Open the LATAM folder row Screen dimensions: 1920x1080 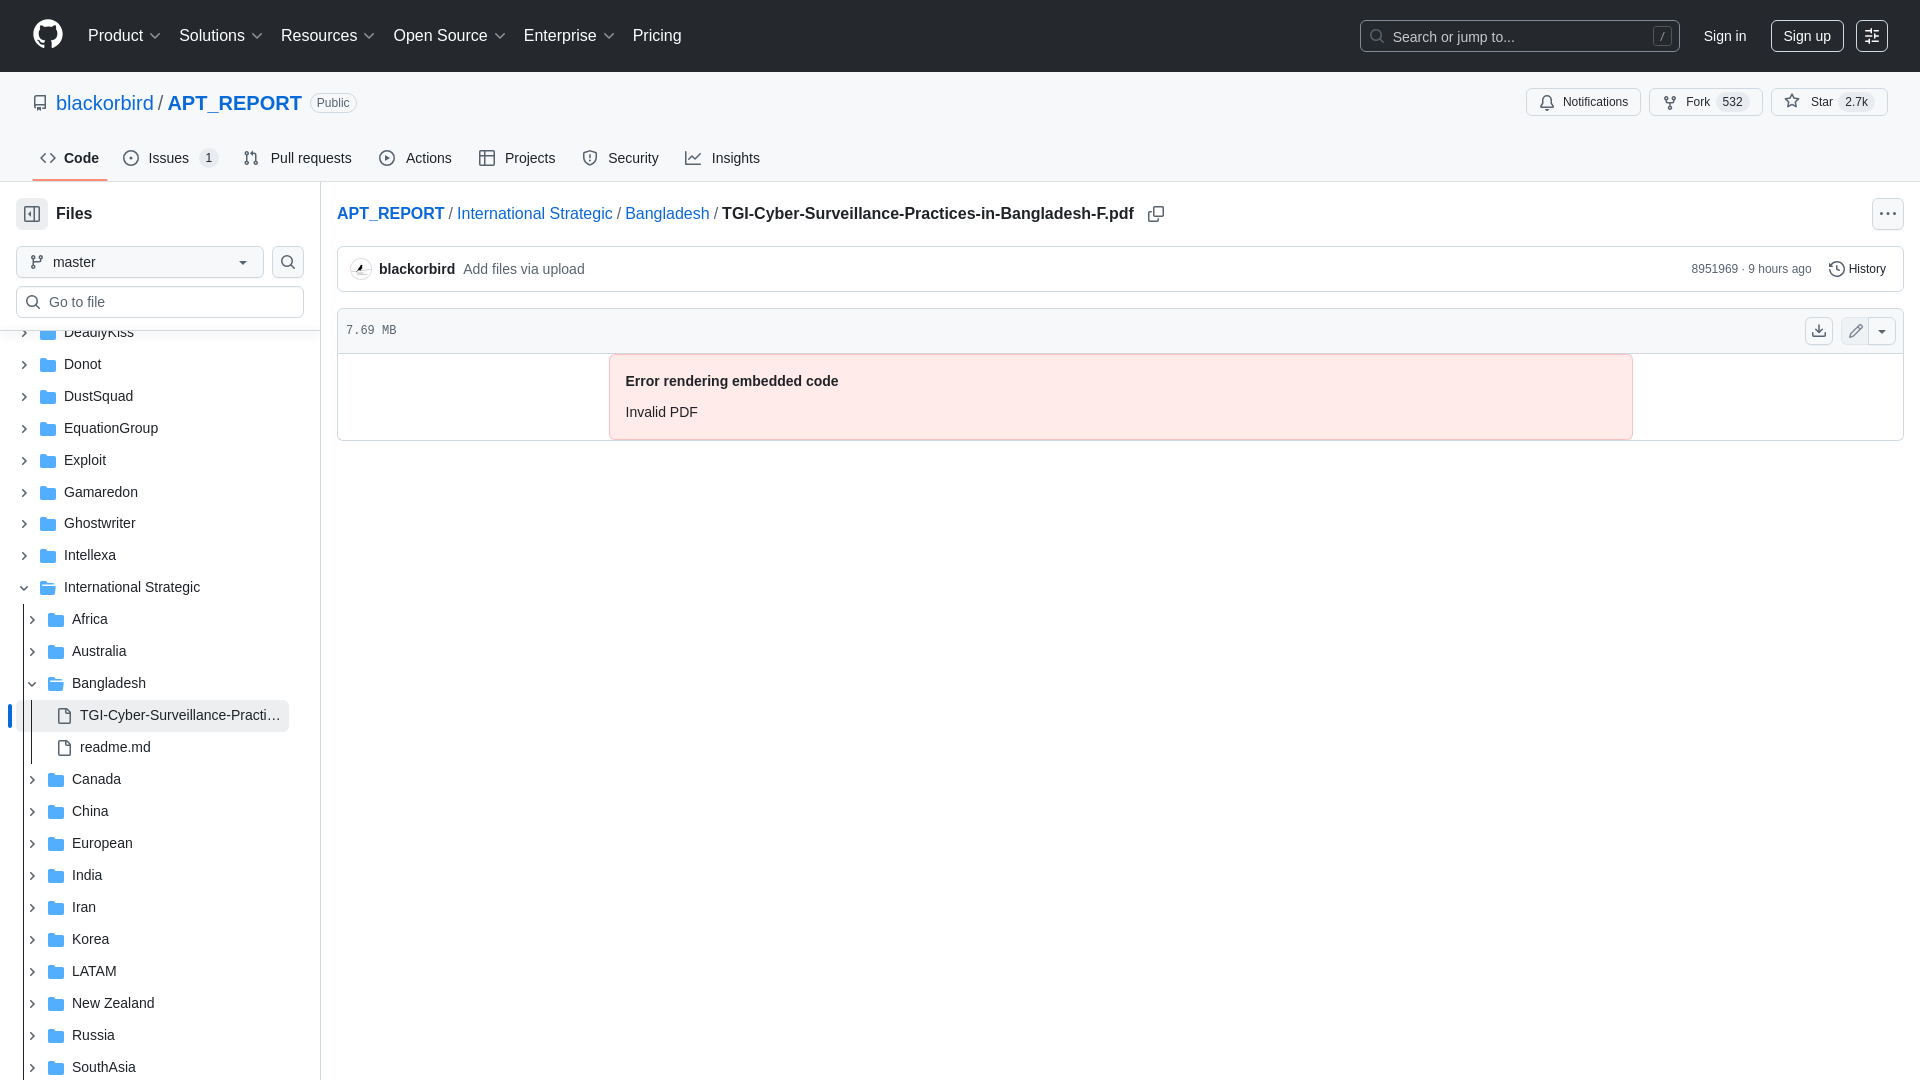click(x=152, y=972)
